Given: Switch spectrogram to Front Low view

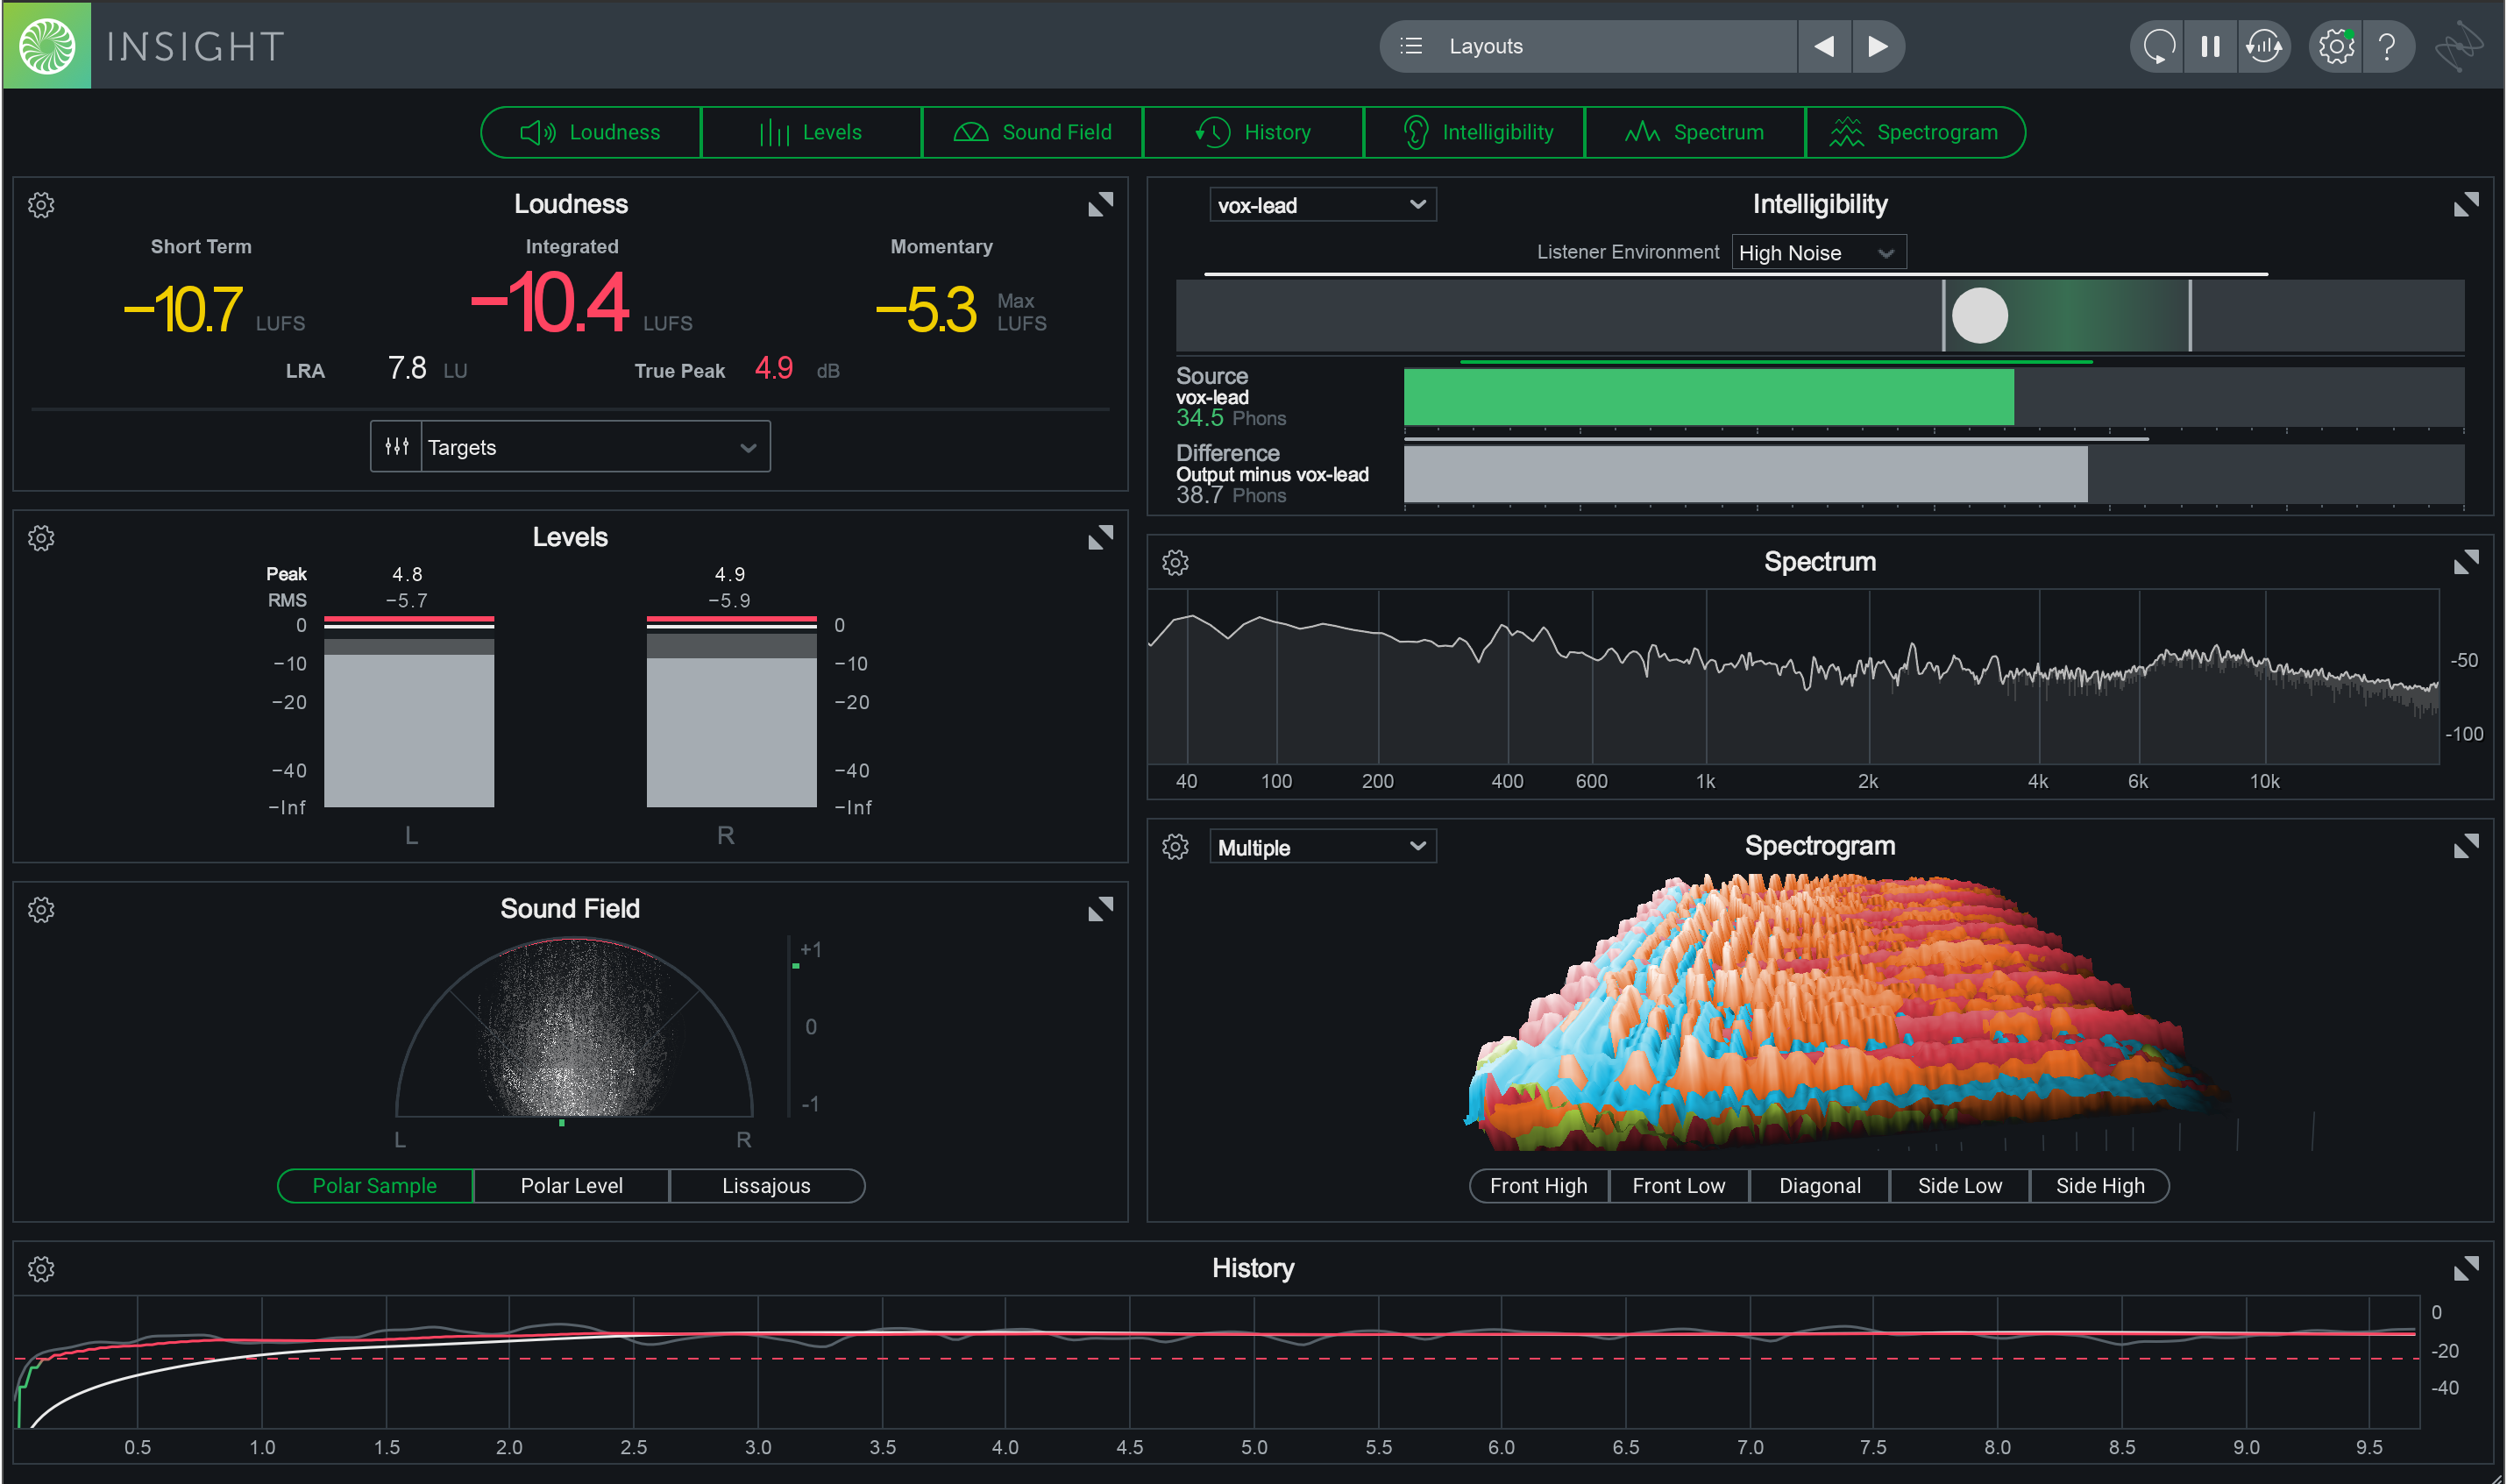Looking at the screenshot, I should tap(1678, 1186).
